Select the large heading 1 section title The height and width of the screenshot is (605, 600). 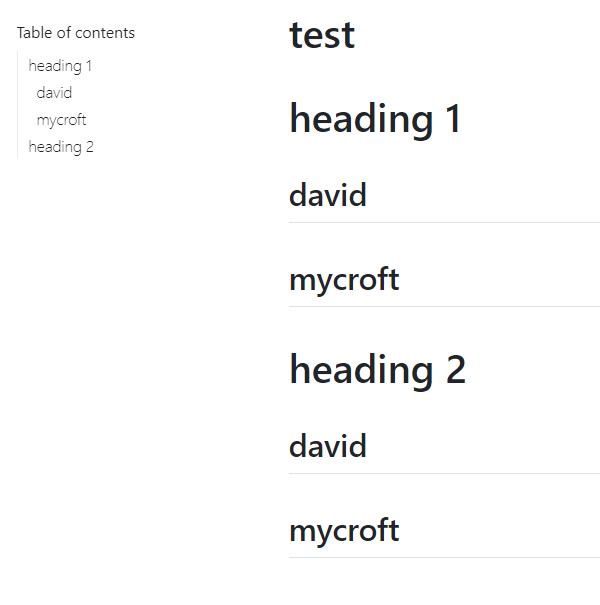(x=375, y=119)
